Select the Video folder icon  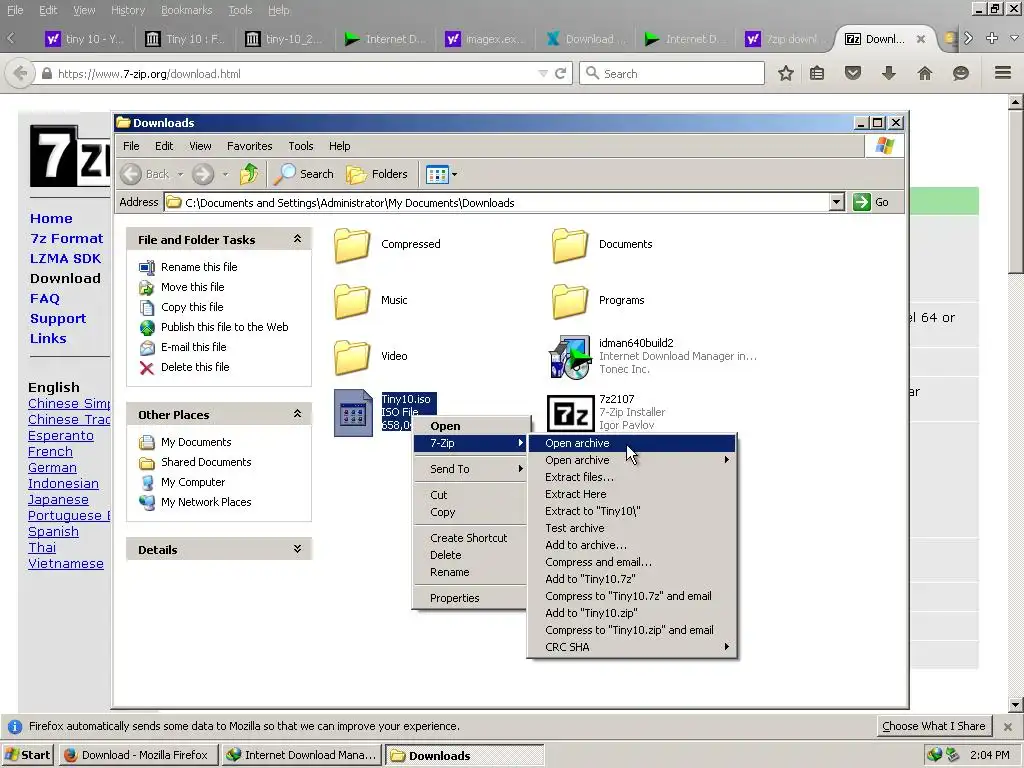(x=352, y=357)
